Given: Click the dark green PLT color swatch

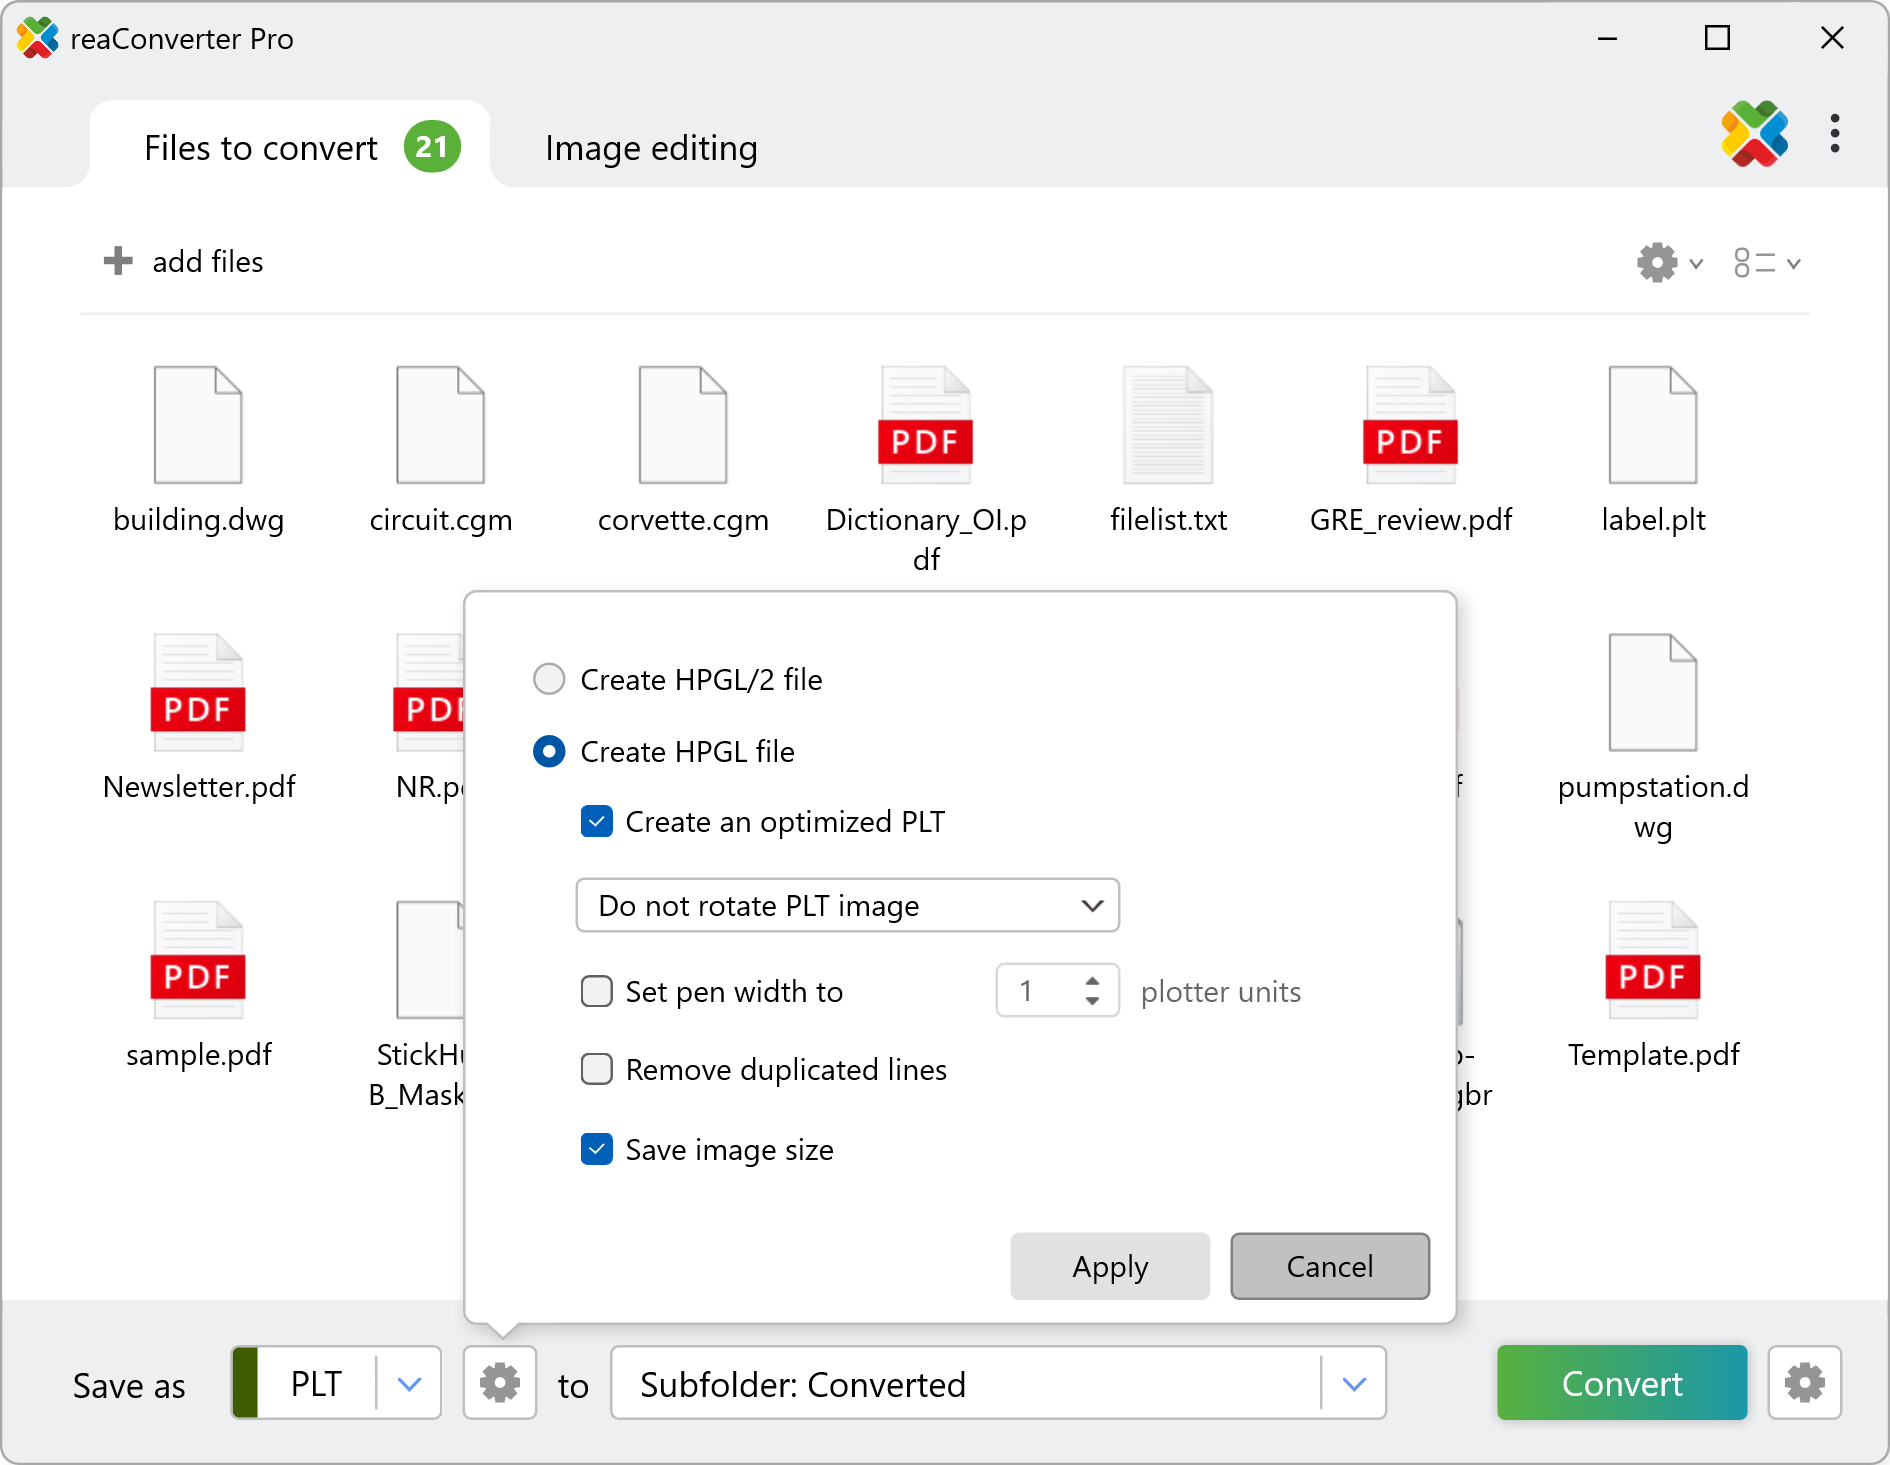Looking at the screenshot, I should click(246, 1383).
